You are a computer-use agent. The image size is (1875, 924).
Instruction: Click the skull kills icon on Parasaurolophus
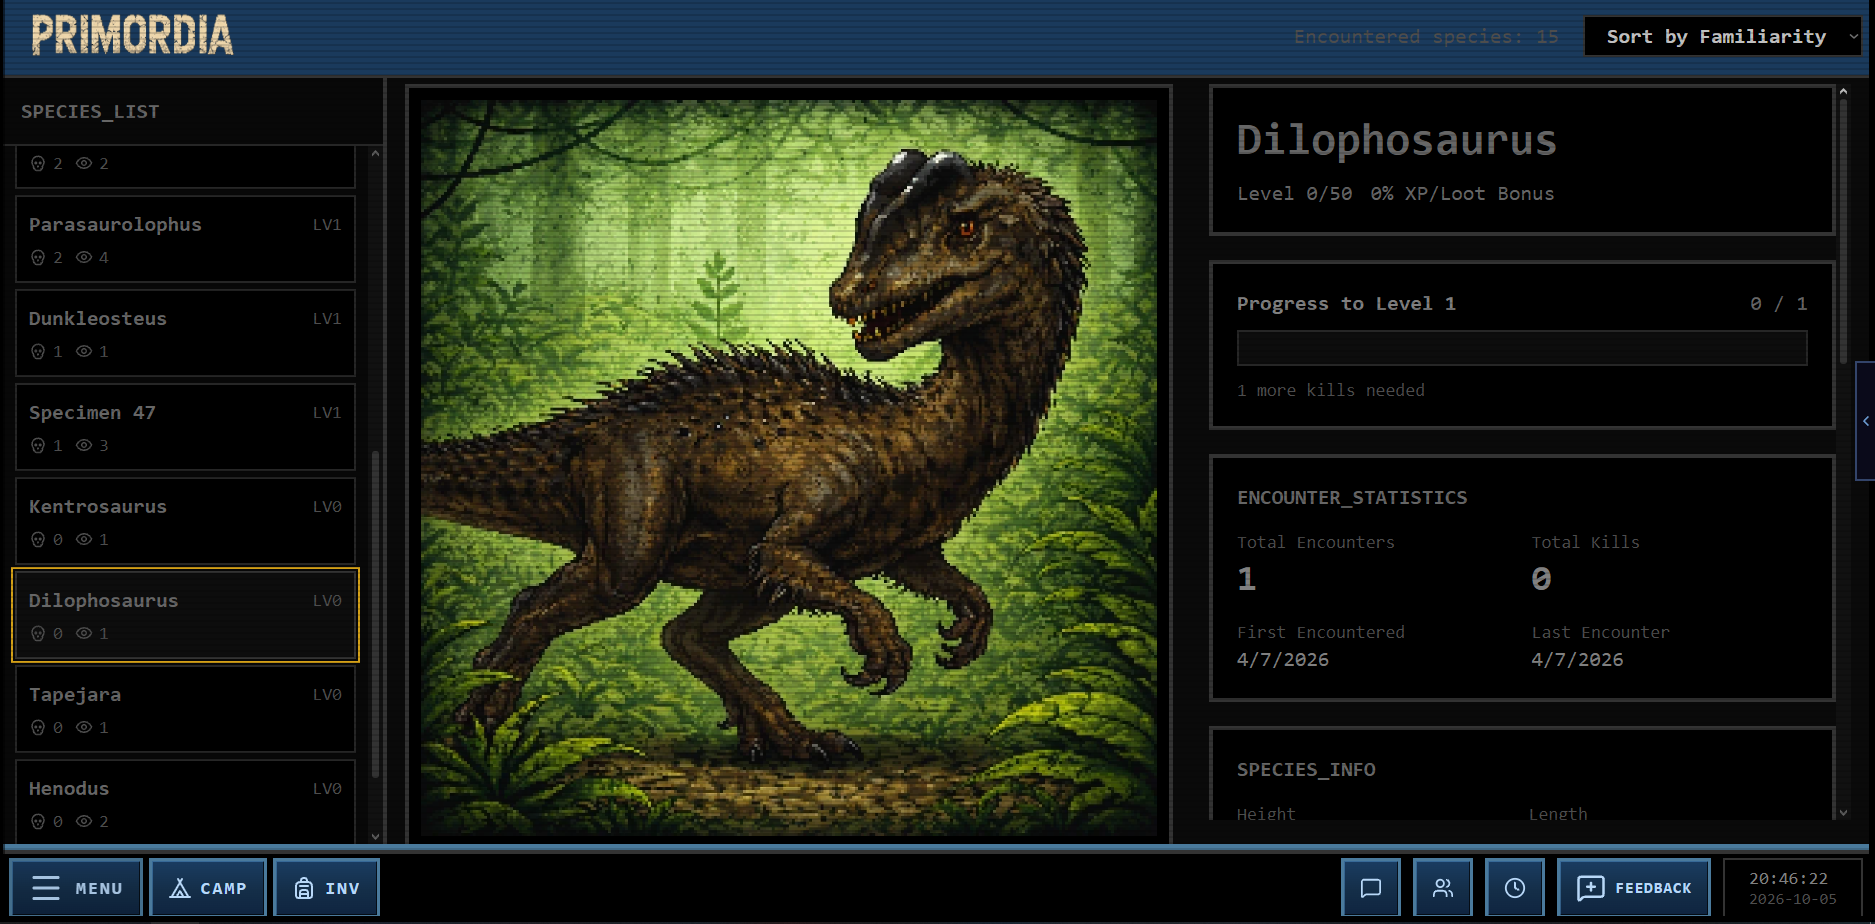tap(38, 258)
